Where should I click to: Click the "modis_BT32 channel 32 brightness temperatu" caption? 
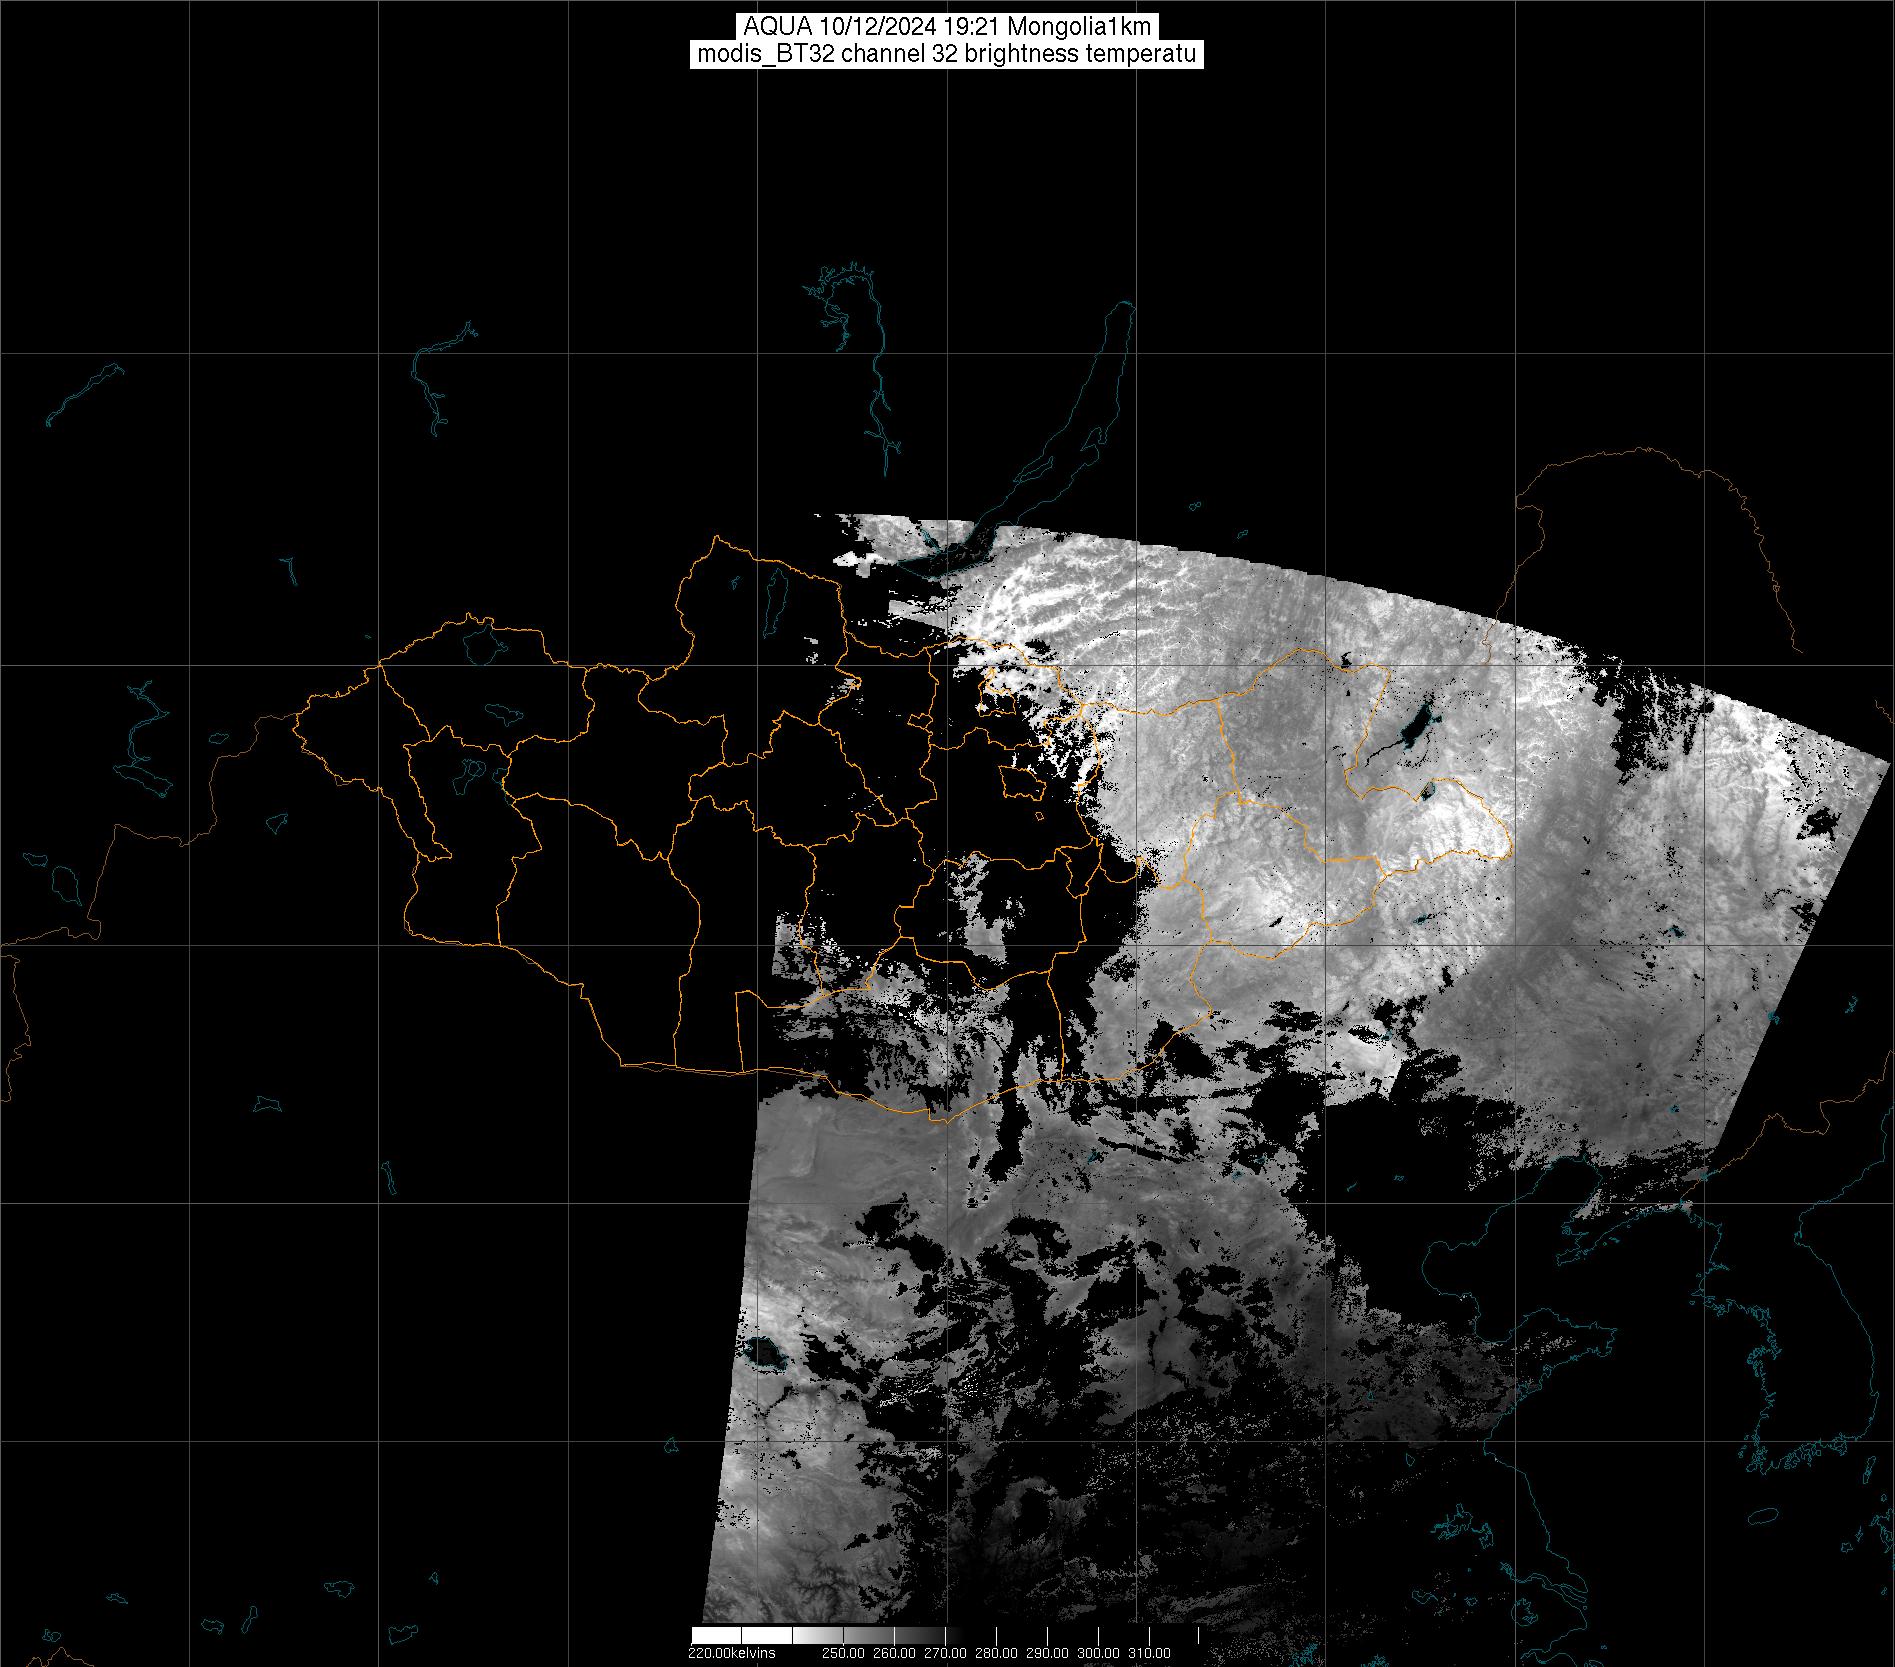[x=947, y=55]
